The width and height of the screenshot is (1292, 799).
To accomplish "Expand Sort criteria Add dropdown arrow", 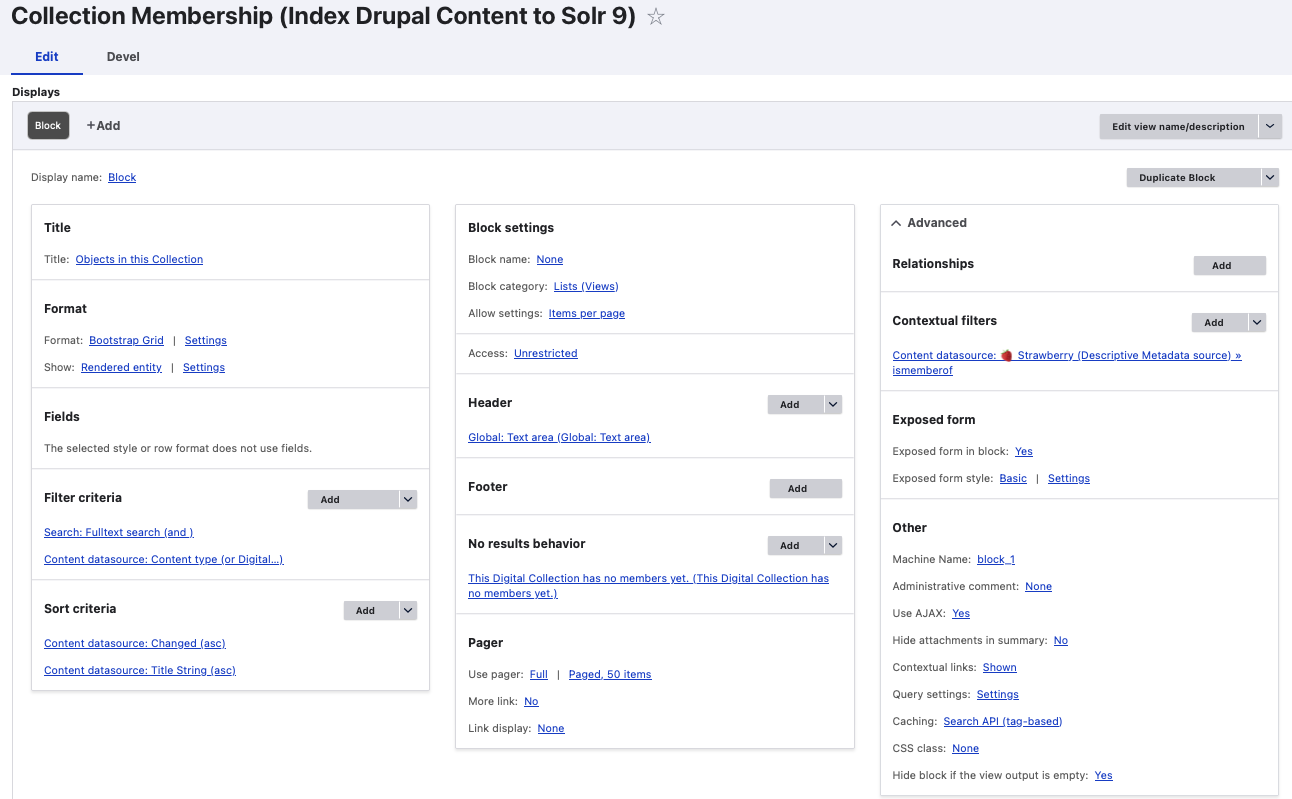I will (407, 610).
